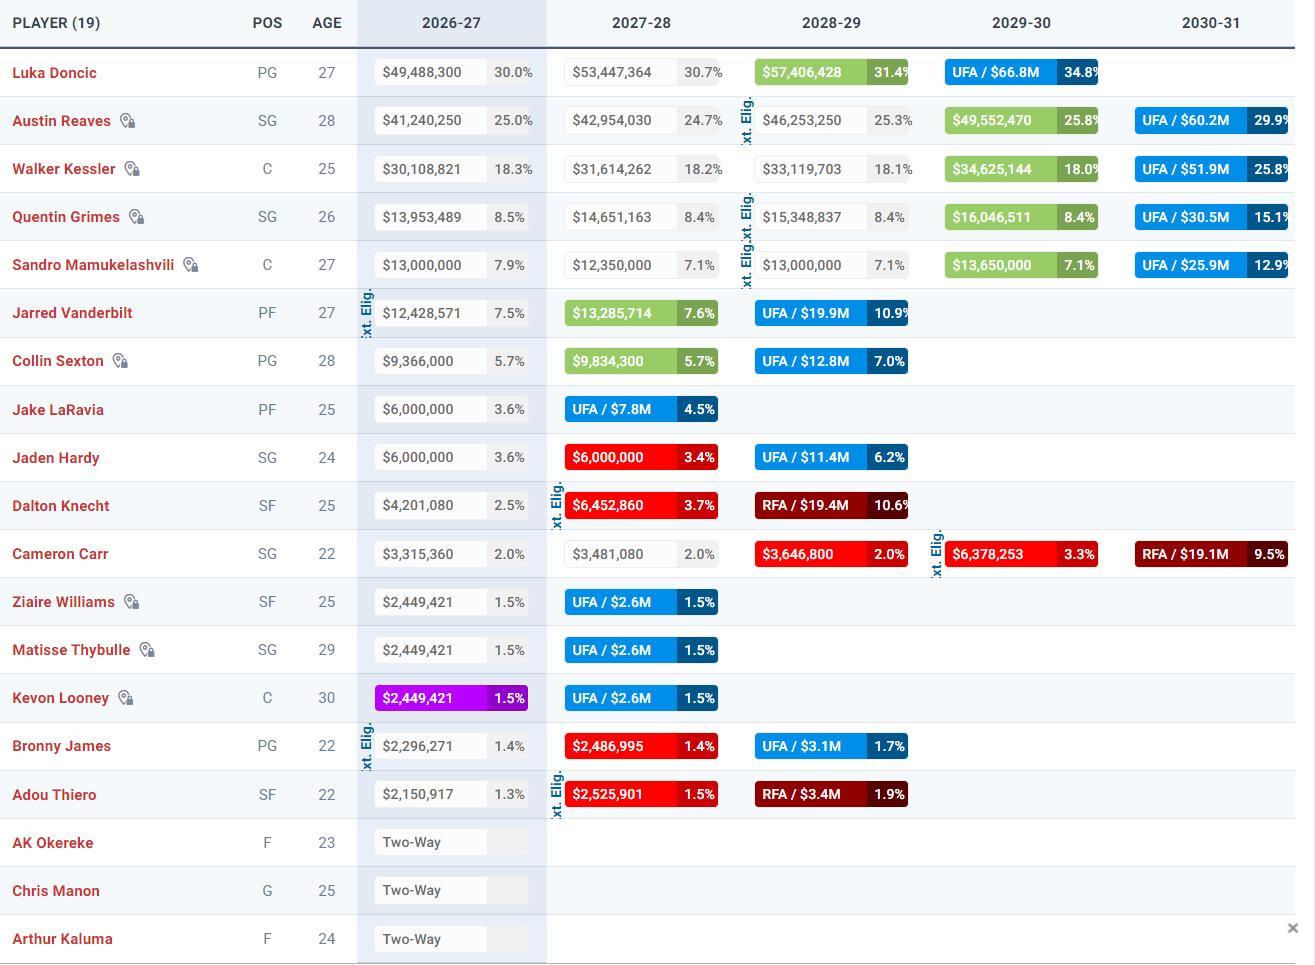Click the tag icon beside Kevon Looney
The width and height of the screenshot is (1315, 965).
pyautogui.click(x=125, y=698)
